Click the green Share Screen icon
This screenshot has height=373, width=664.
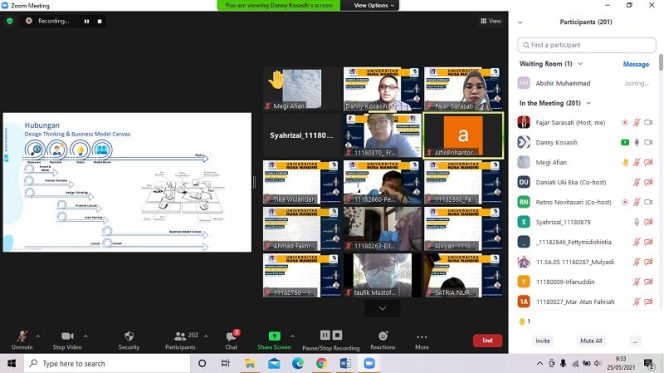pos(274,336)
